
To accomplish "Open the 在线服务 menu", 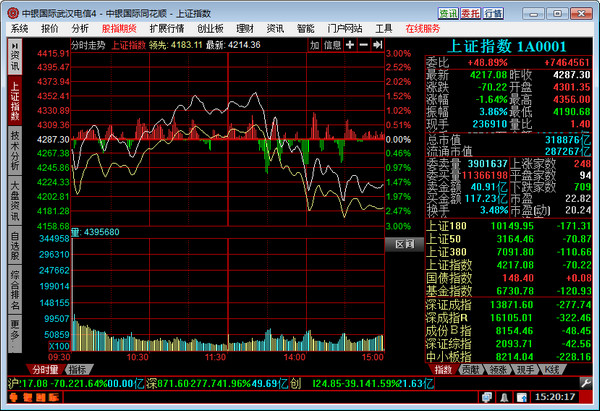I will pos(422,29).
